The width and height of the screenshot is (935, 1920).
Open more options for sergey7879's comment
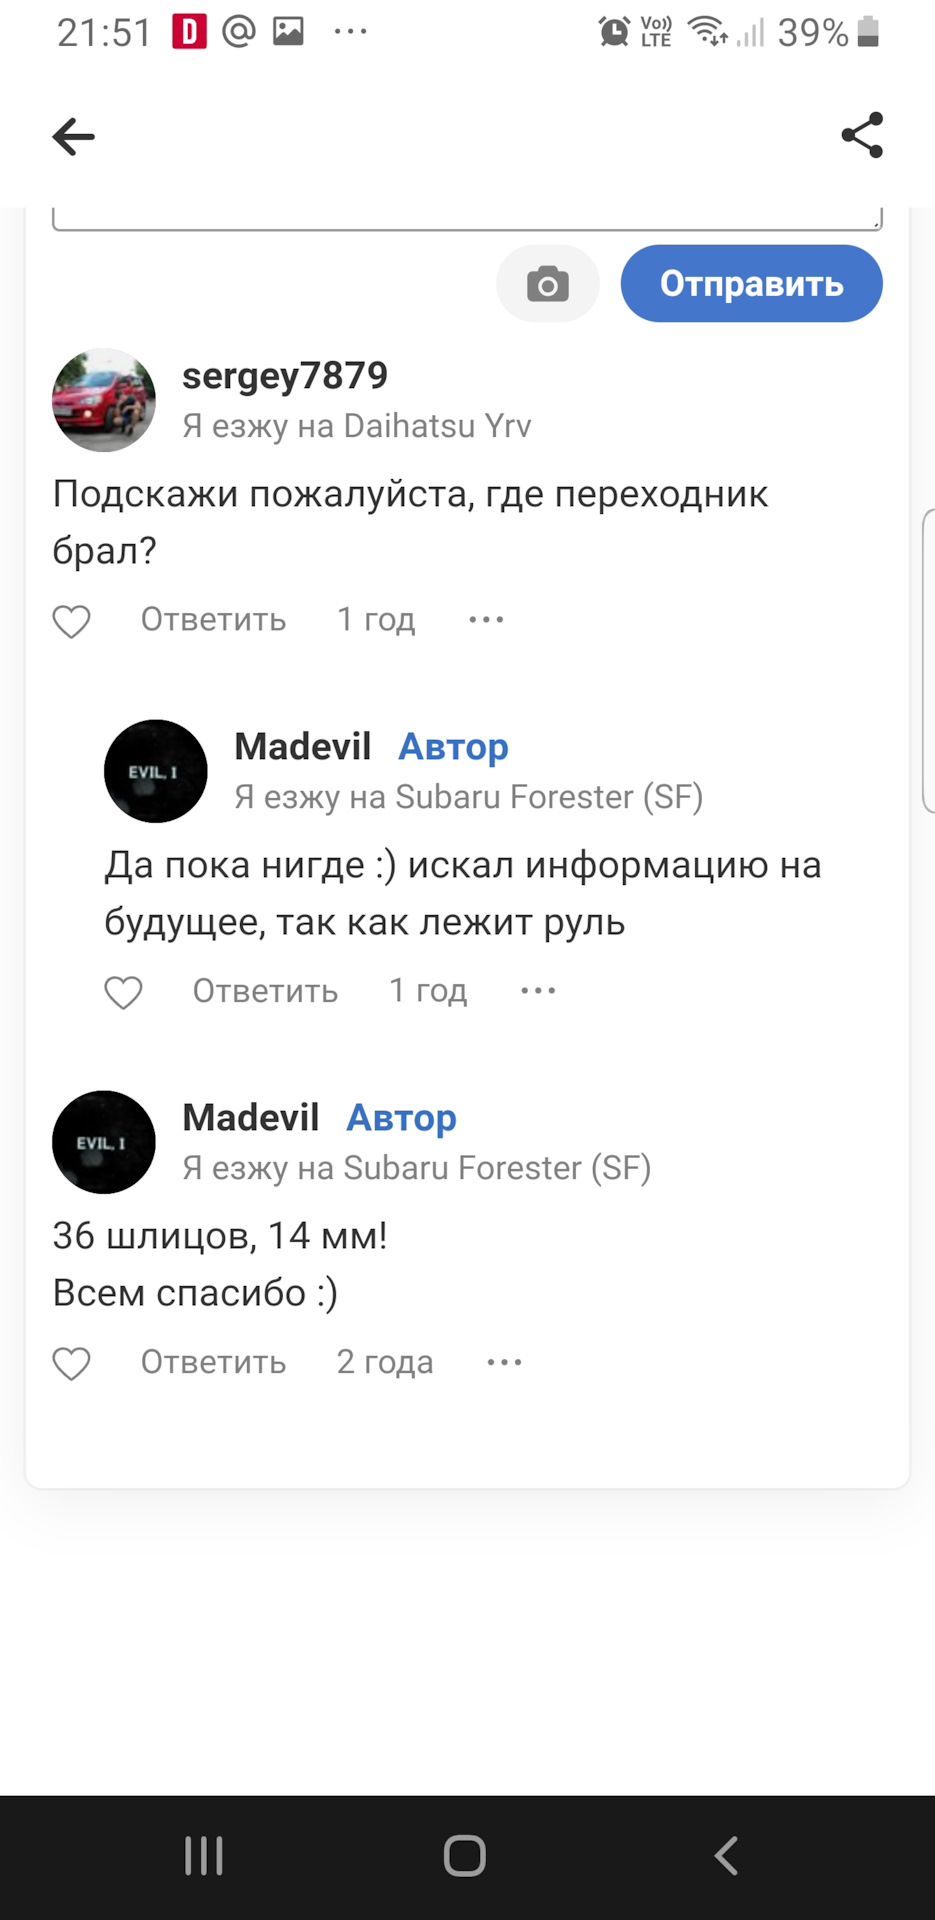(x=486, y=620)
